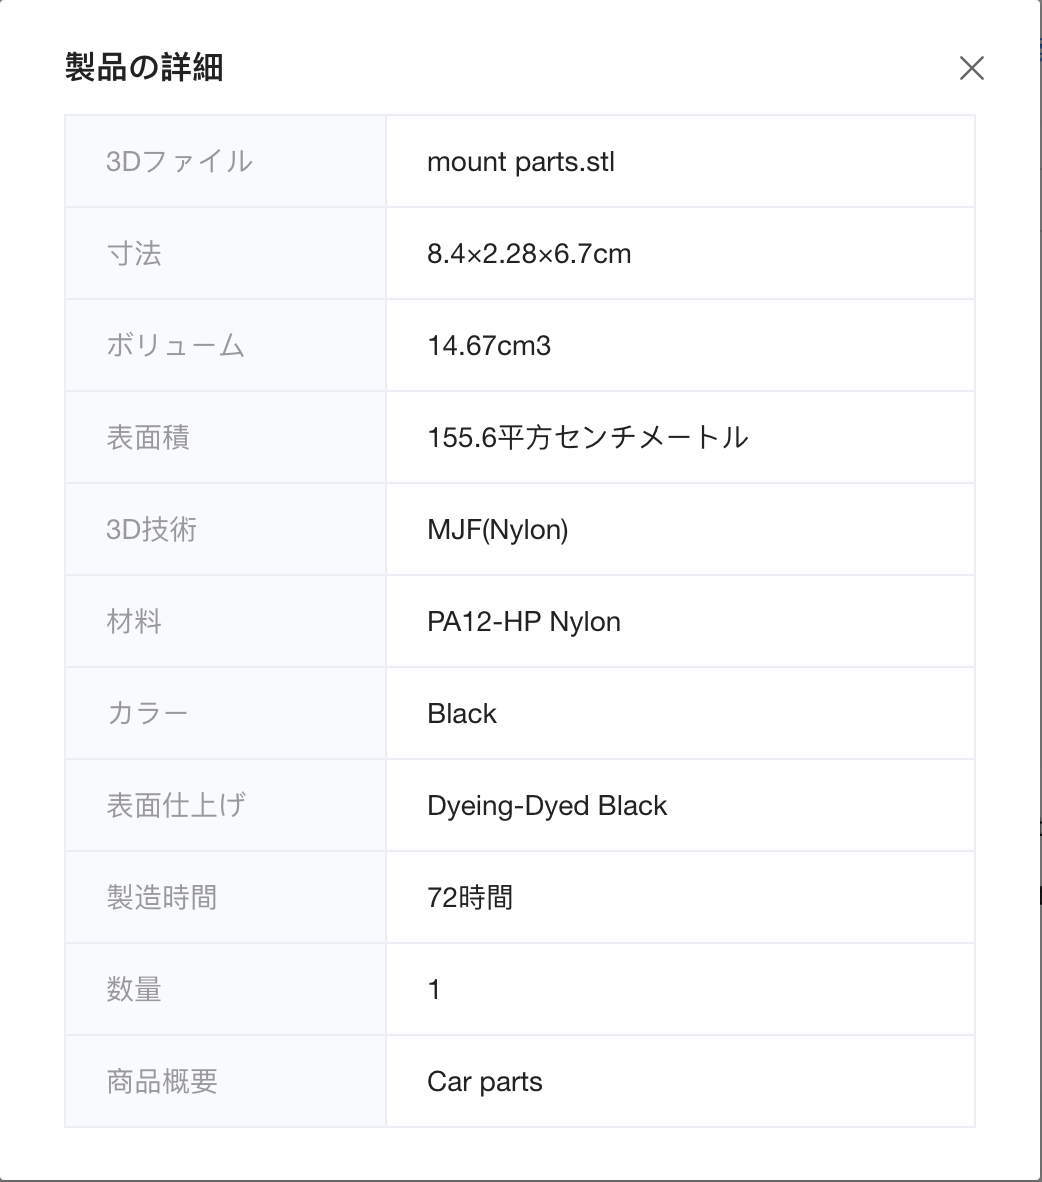Viewport: 1042px width, 1182px height.
Task: Click the volume value 14.67cm3
Action: pos(489,345)
